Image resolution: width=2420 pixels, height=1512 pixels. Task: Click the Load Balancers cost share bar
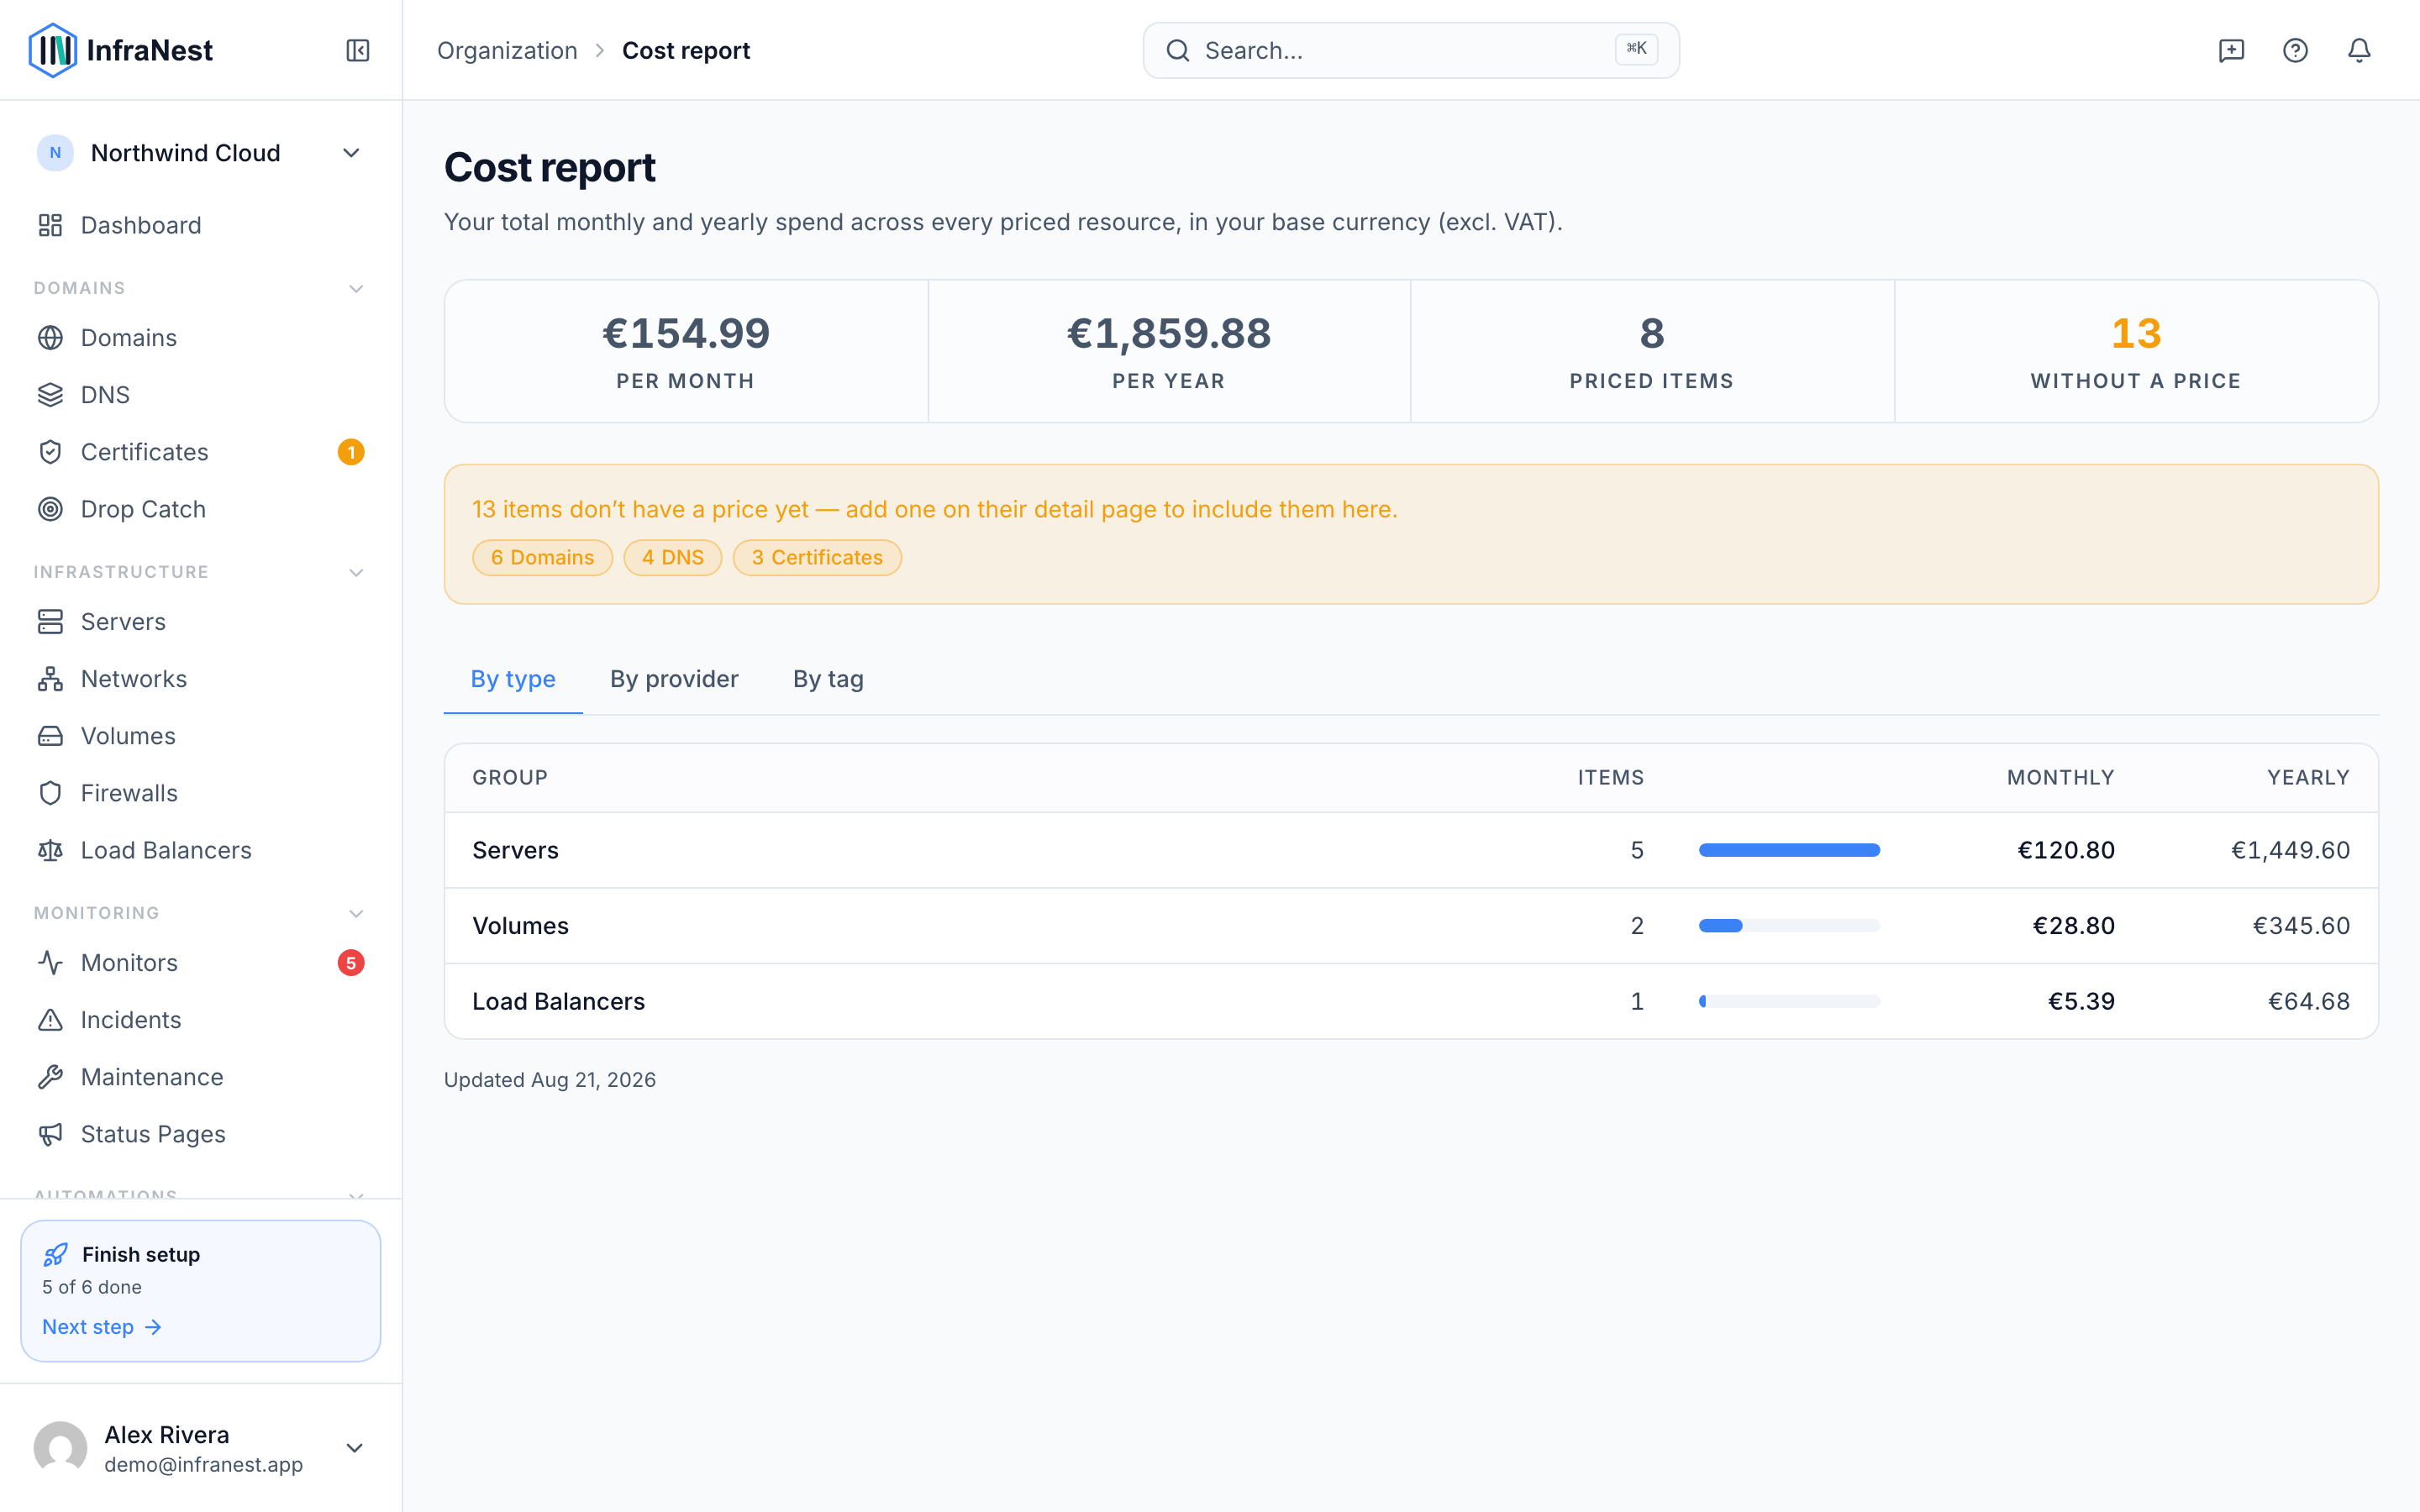click(1789, 1001)
